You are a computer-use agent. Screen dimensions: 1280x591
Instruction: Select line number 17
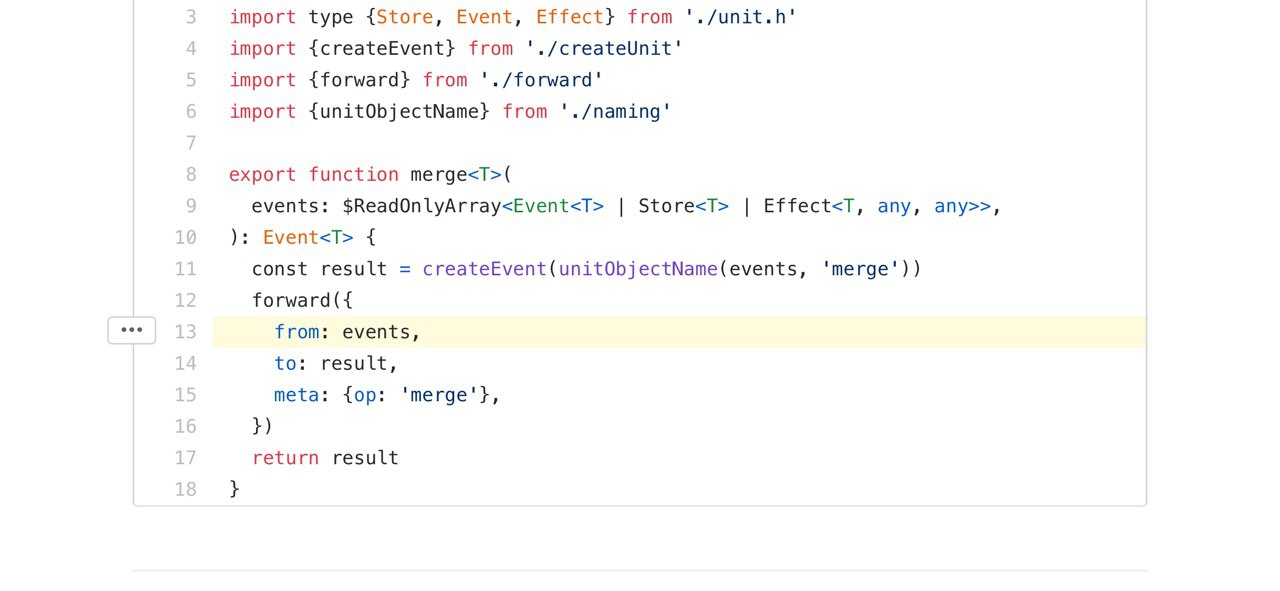(186, 458)
